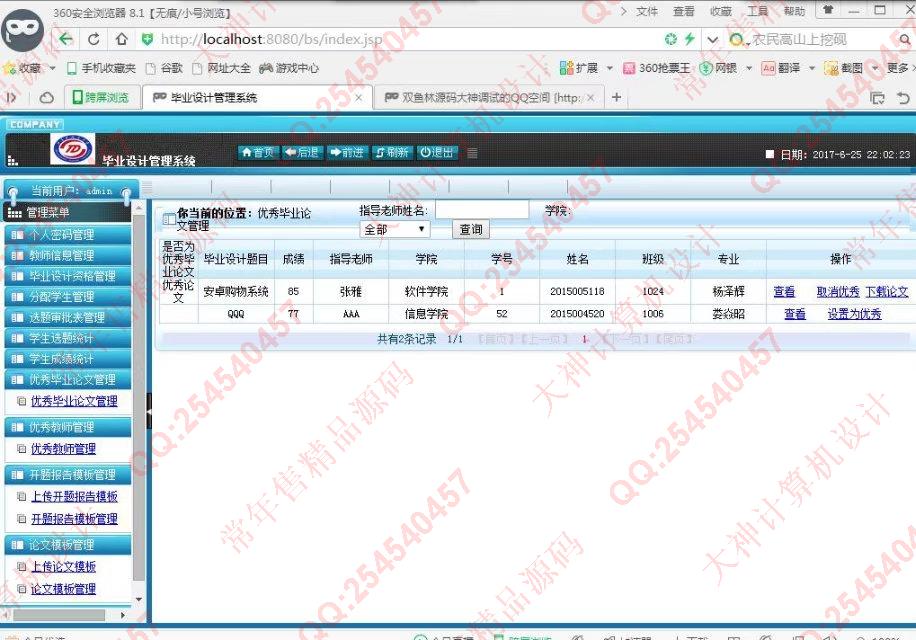Viewport: 916px width, 640px height.
Task: Open the 文件 browser menu
Action: 647,11
